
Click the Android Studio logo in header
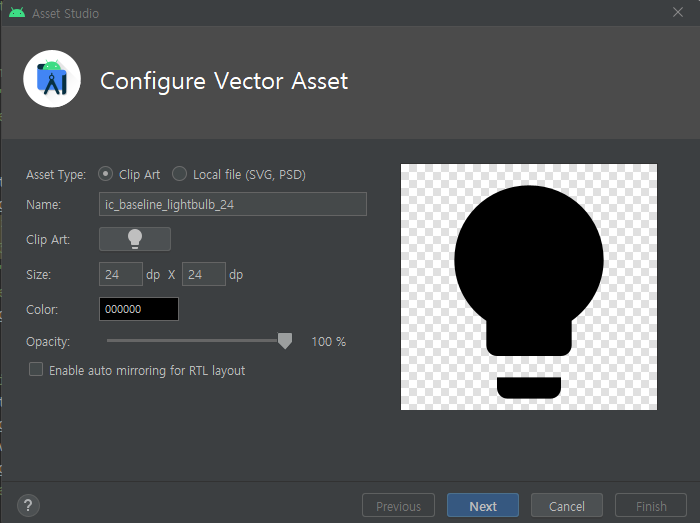click(x=52, y=79)
